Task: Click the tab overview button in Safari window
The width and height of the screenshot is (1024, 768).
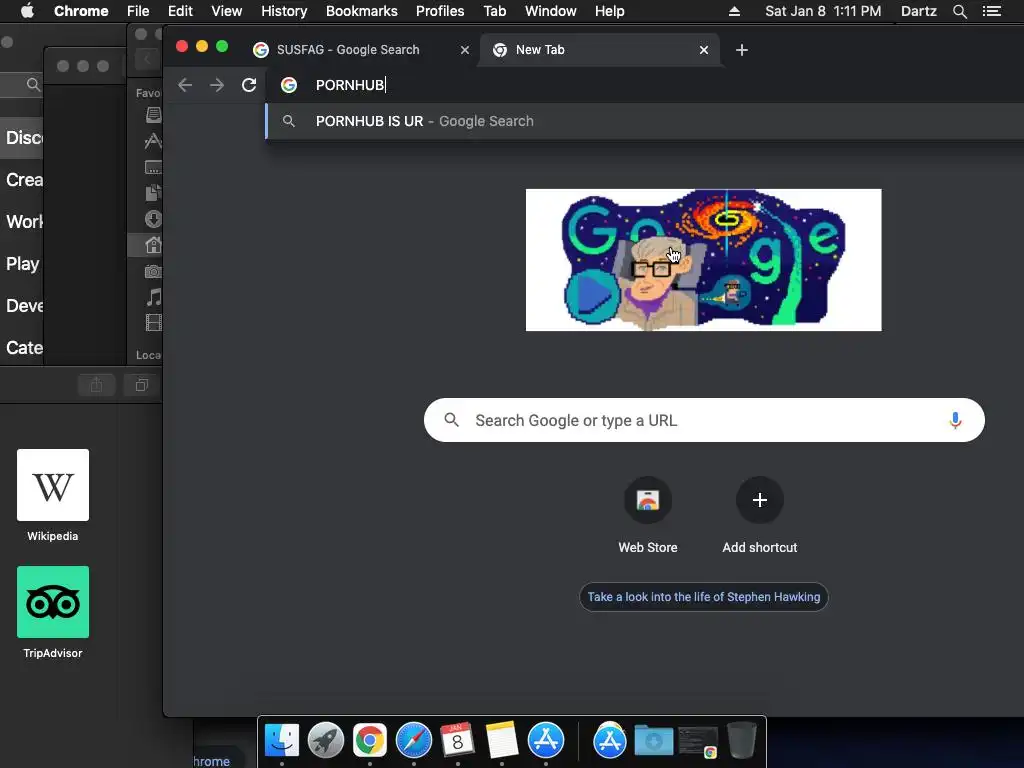Action: coord(142,385)
